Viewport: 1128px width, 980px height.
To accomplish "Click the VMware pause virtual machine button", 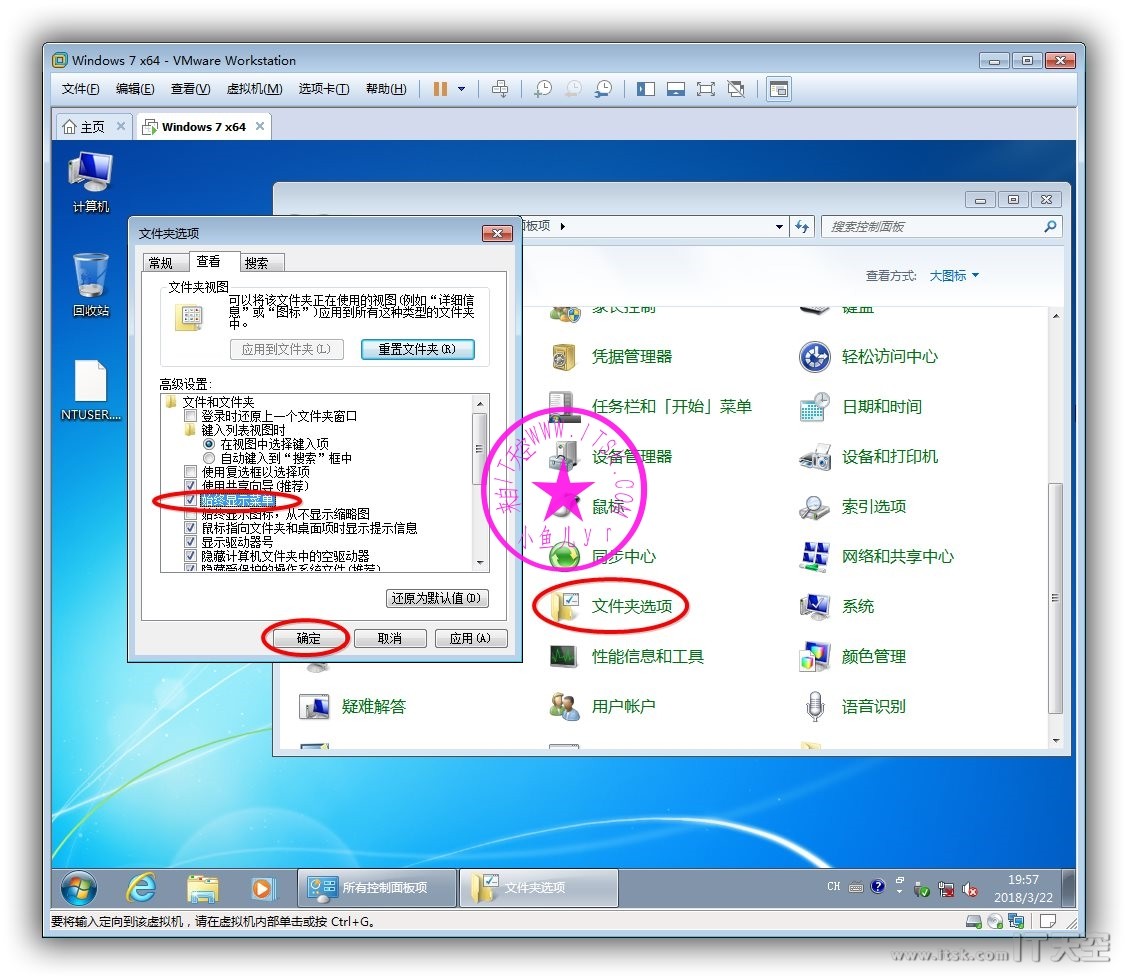I will [x=440, y=89].
